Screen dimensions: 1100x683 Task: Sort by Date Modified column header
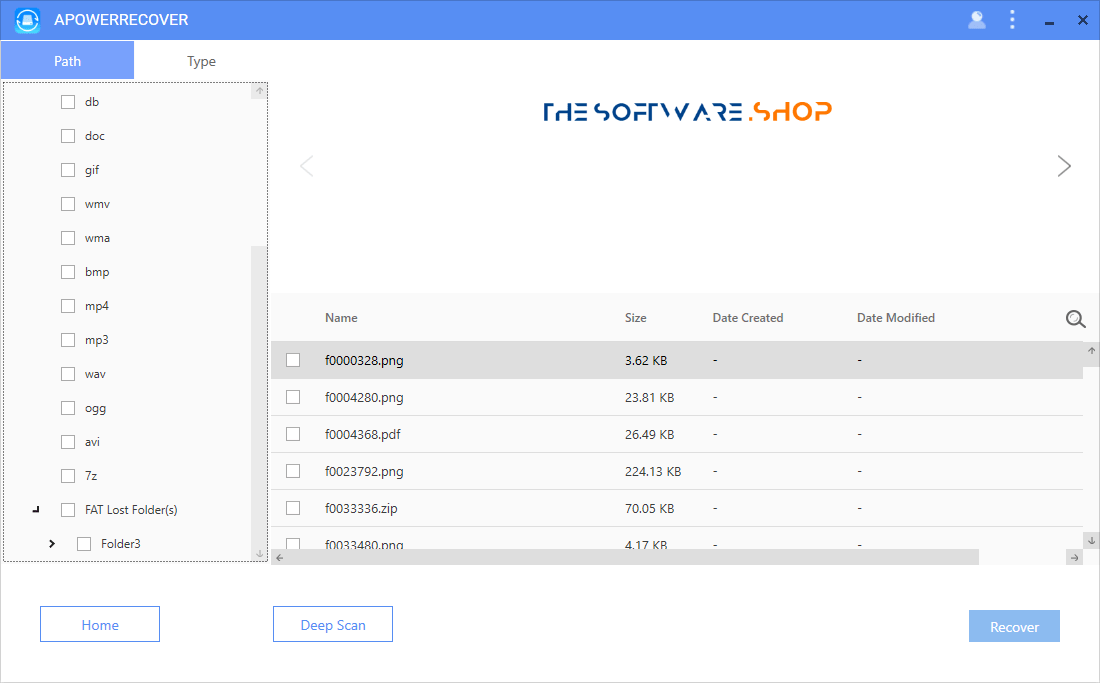pos(896,318)
